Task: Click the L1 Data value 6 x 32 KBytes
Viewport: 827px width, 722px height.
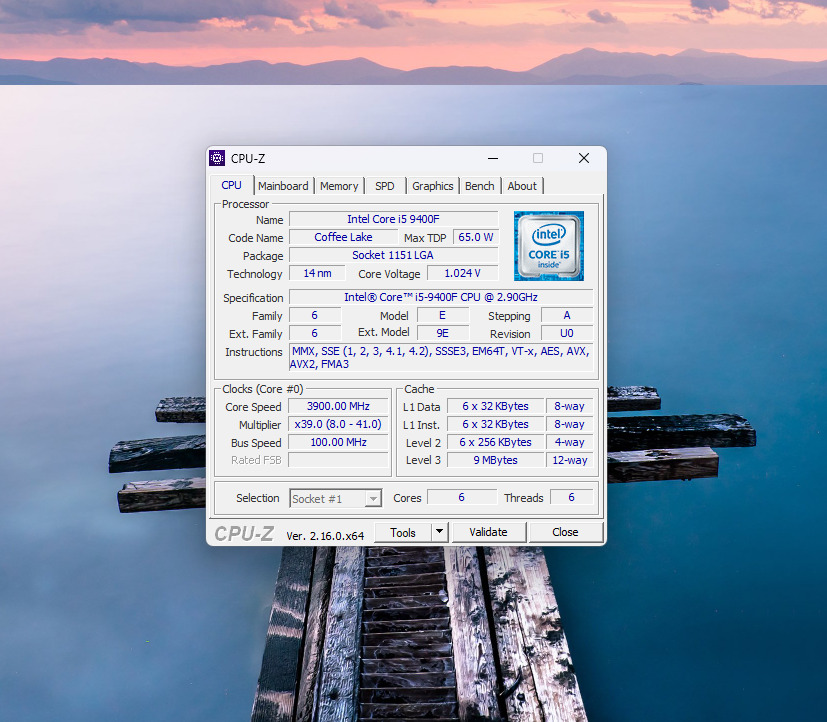Action: (495, 407)
